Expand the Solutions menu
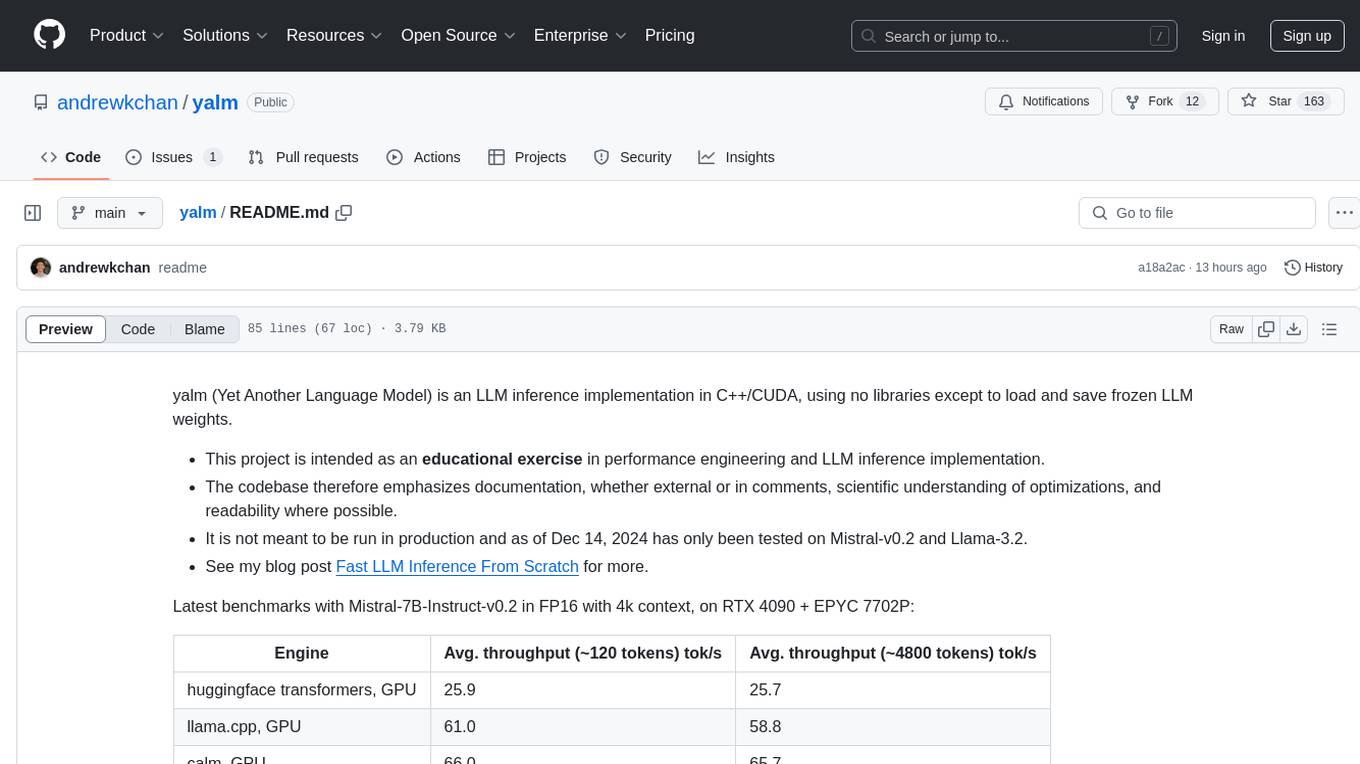Screen dimensions: 1360x764 point(226,35)
